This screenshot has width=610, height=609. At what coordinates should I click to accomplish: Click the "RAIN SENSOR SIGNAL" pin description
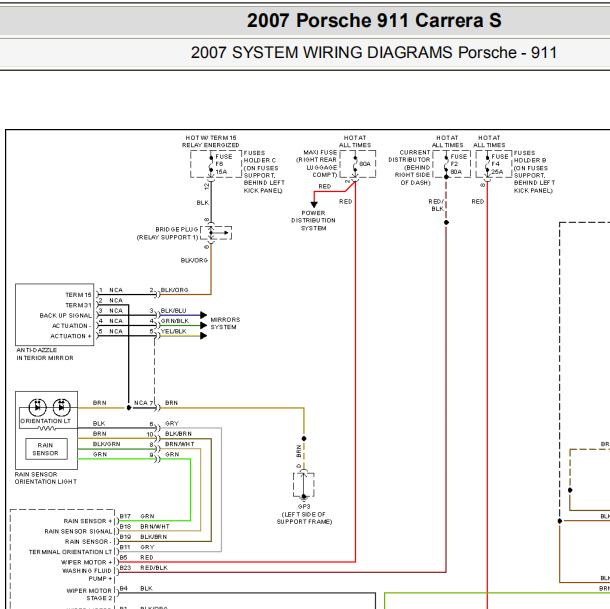[78, 531]
